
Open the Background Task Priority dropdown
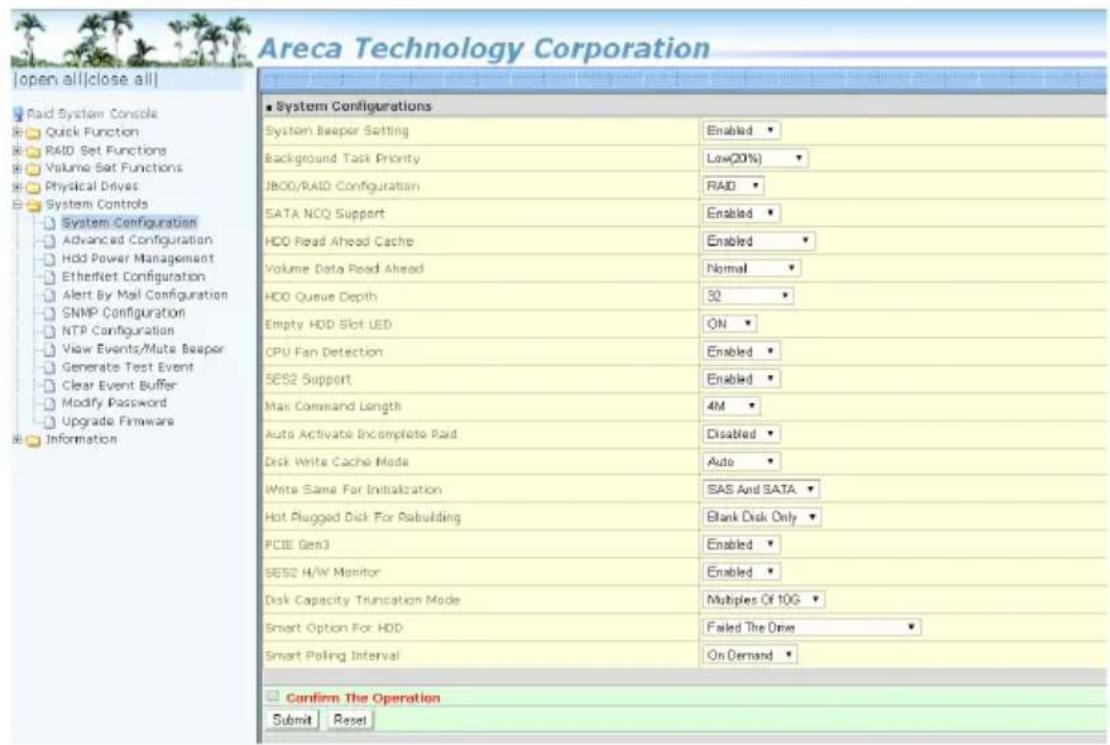tap(755, 158)
